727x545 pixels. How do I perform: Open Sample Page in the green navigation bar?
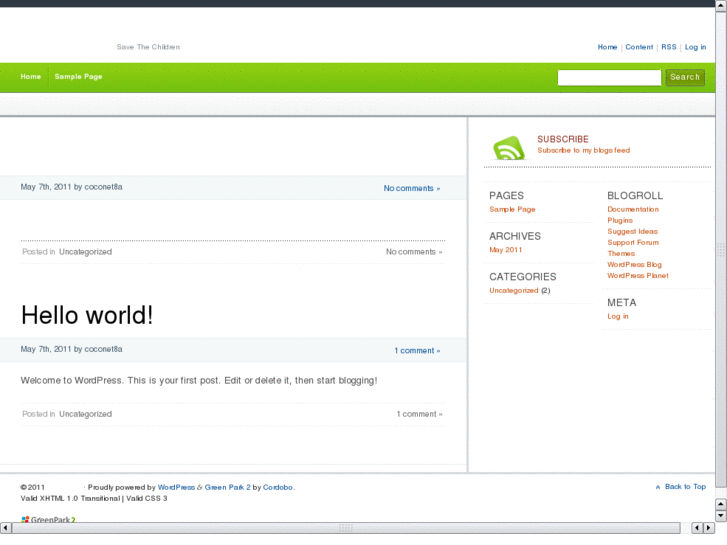(x=78, y=77)
